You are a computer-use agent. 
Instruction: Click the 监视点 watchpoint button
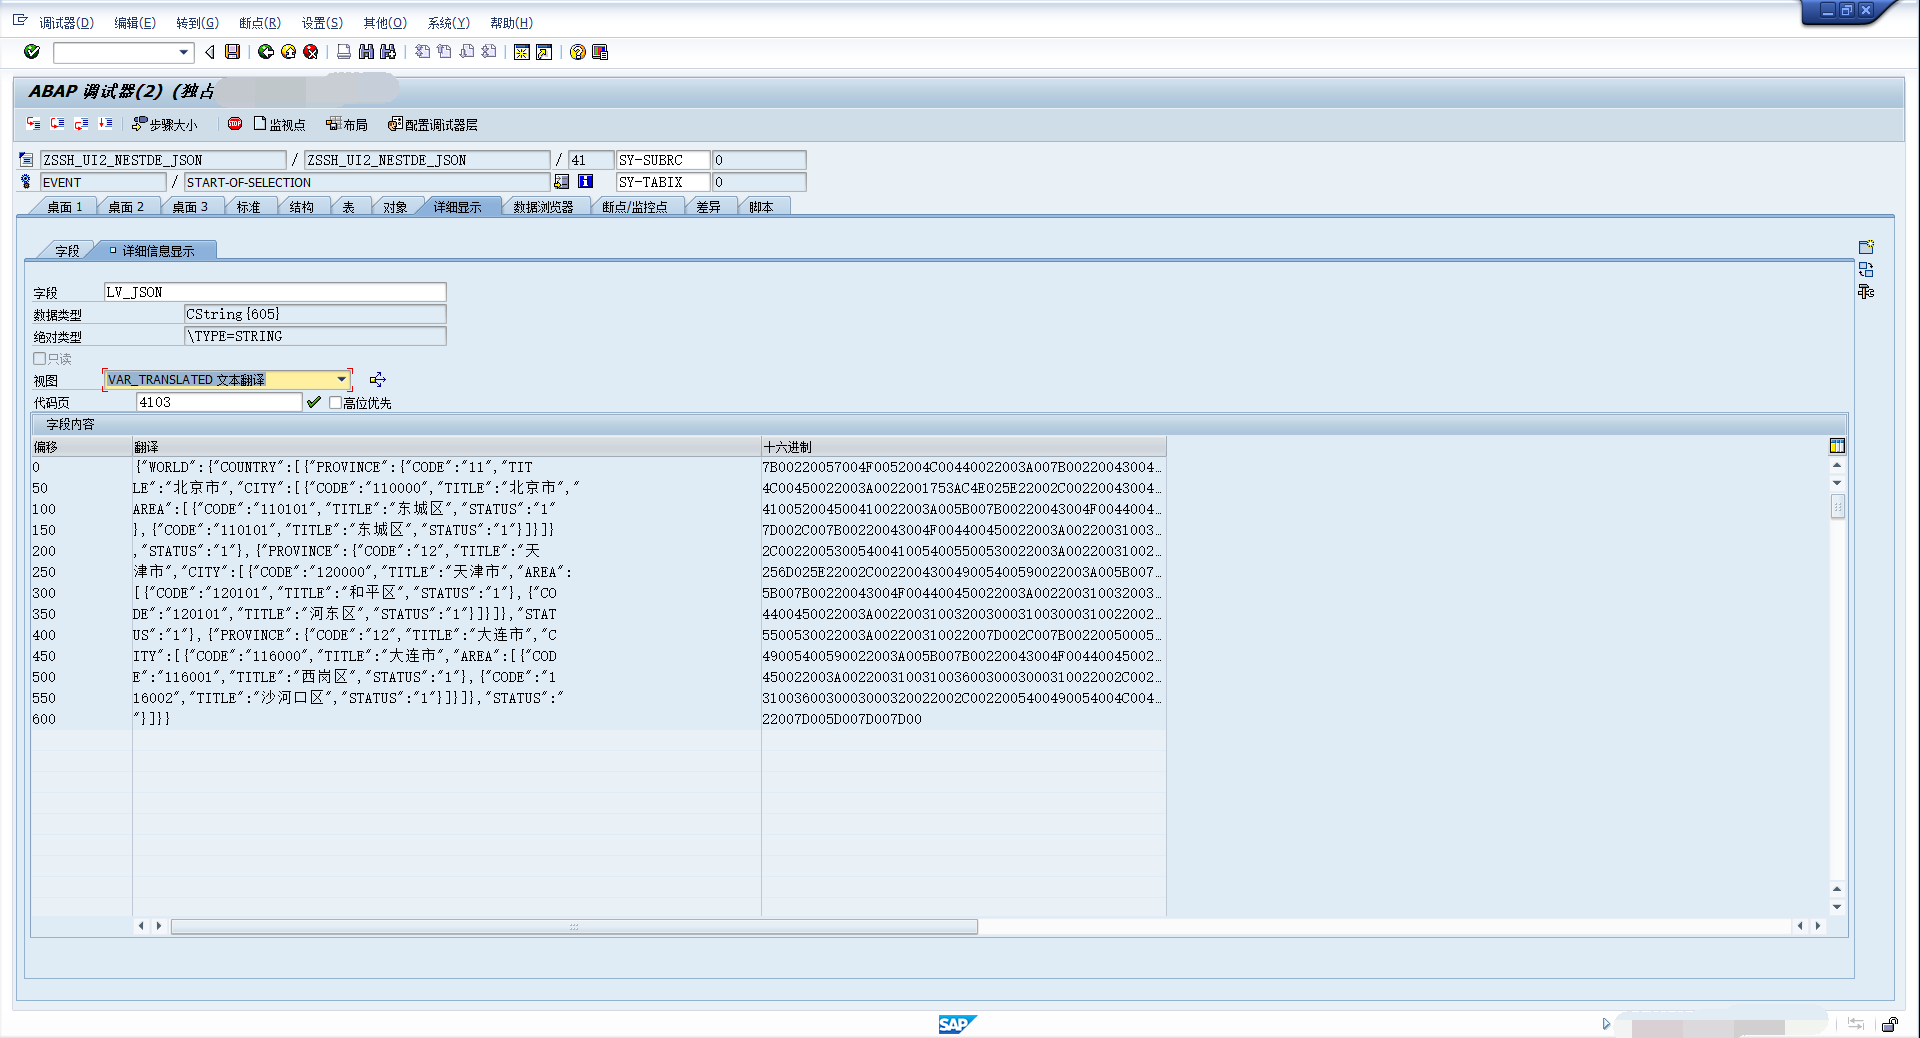279,125
